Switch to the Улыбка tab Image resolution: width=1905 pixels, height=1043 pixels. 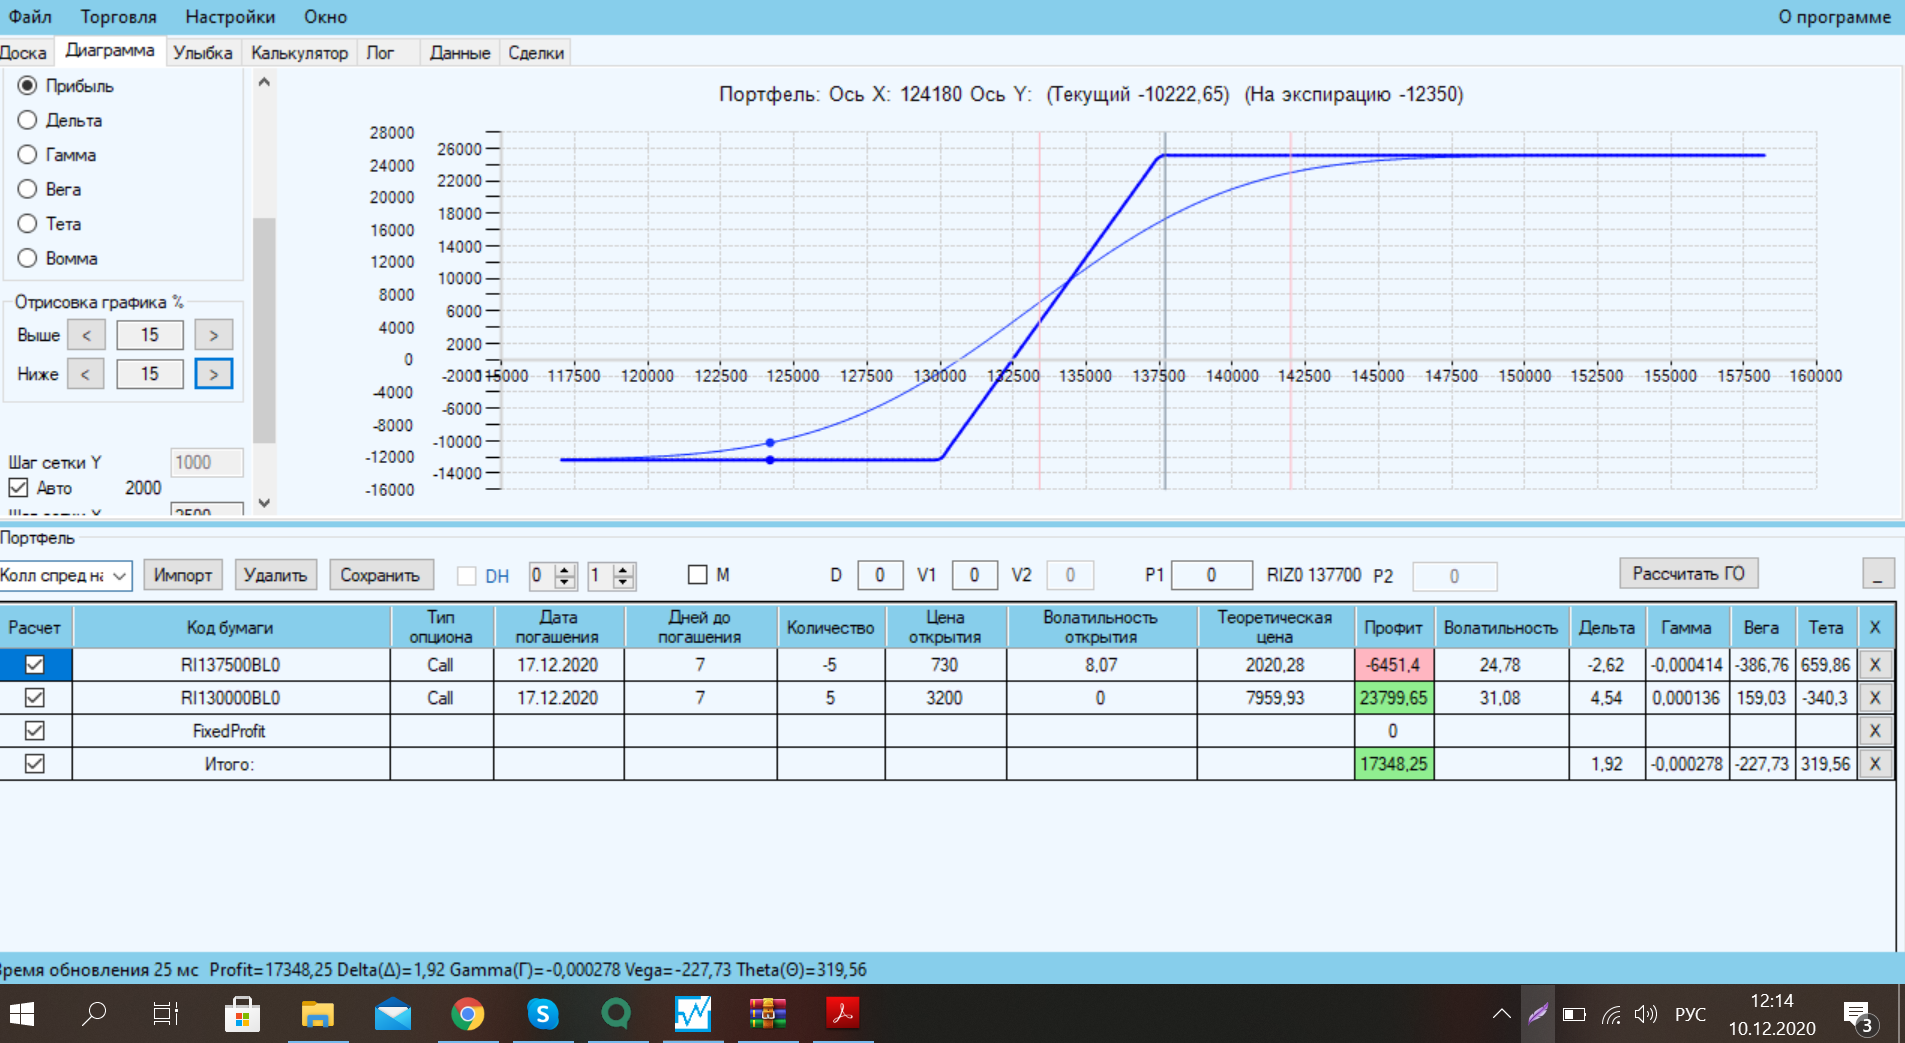pyautogui.click(x=202, y=53)
